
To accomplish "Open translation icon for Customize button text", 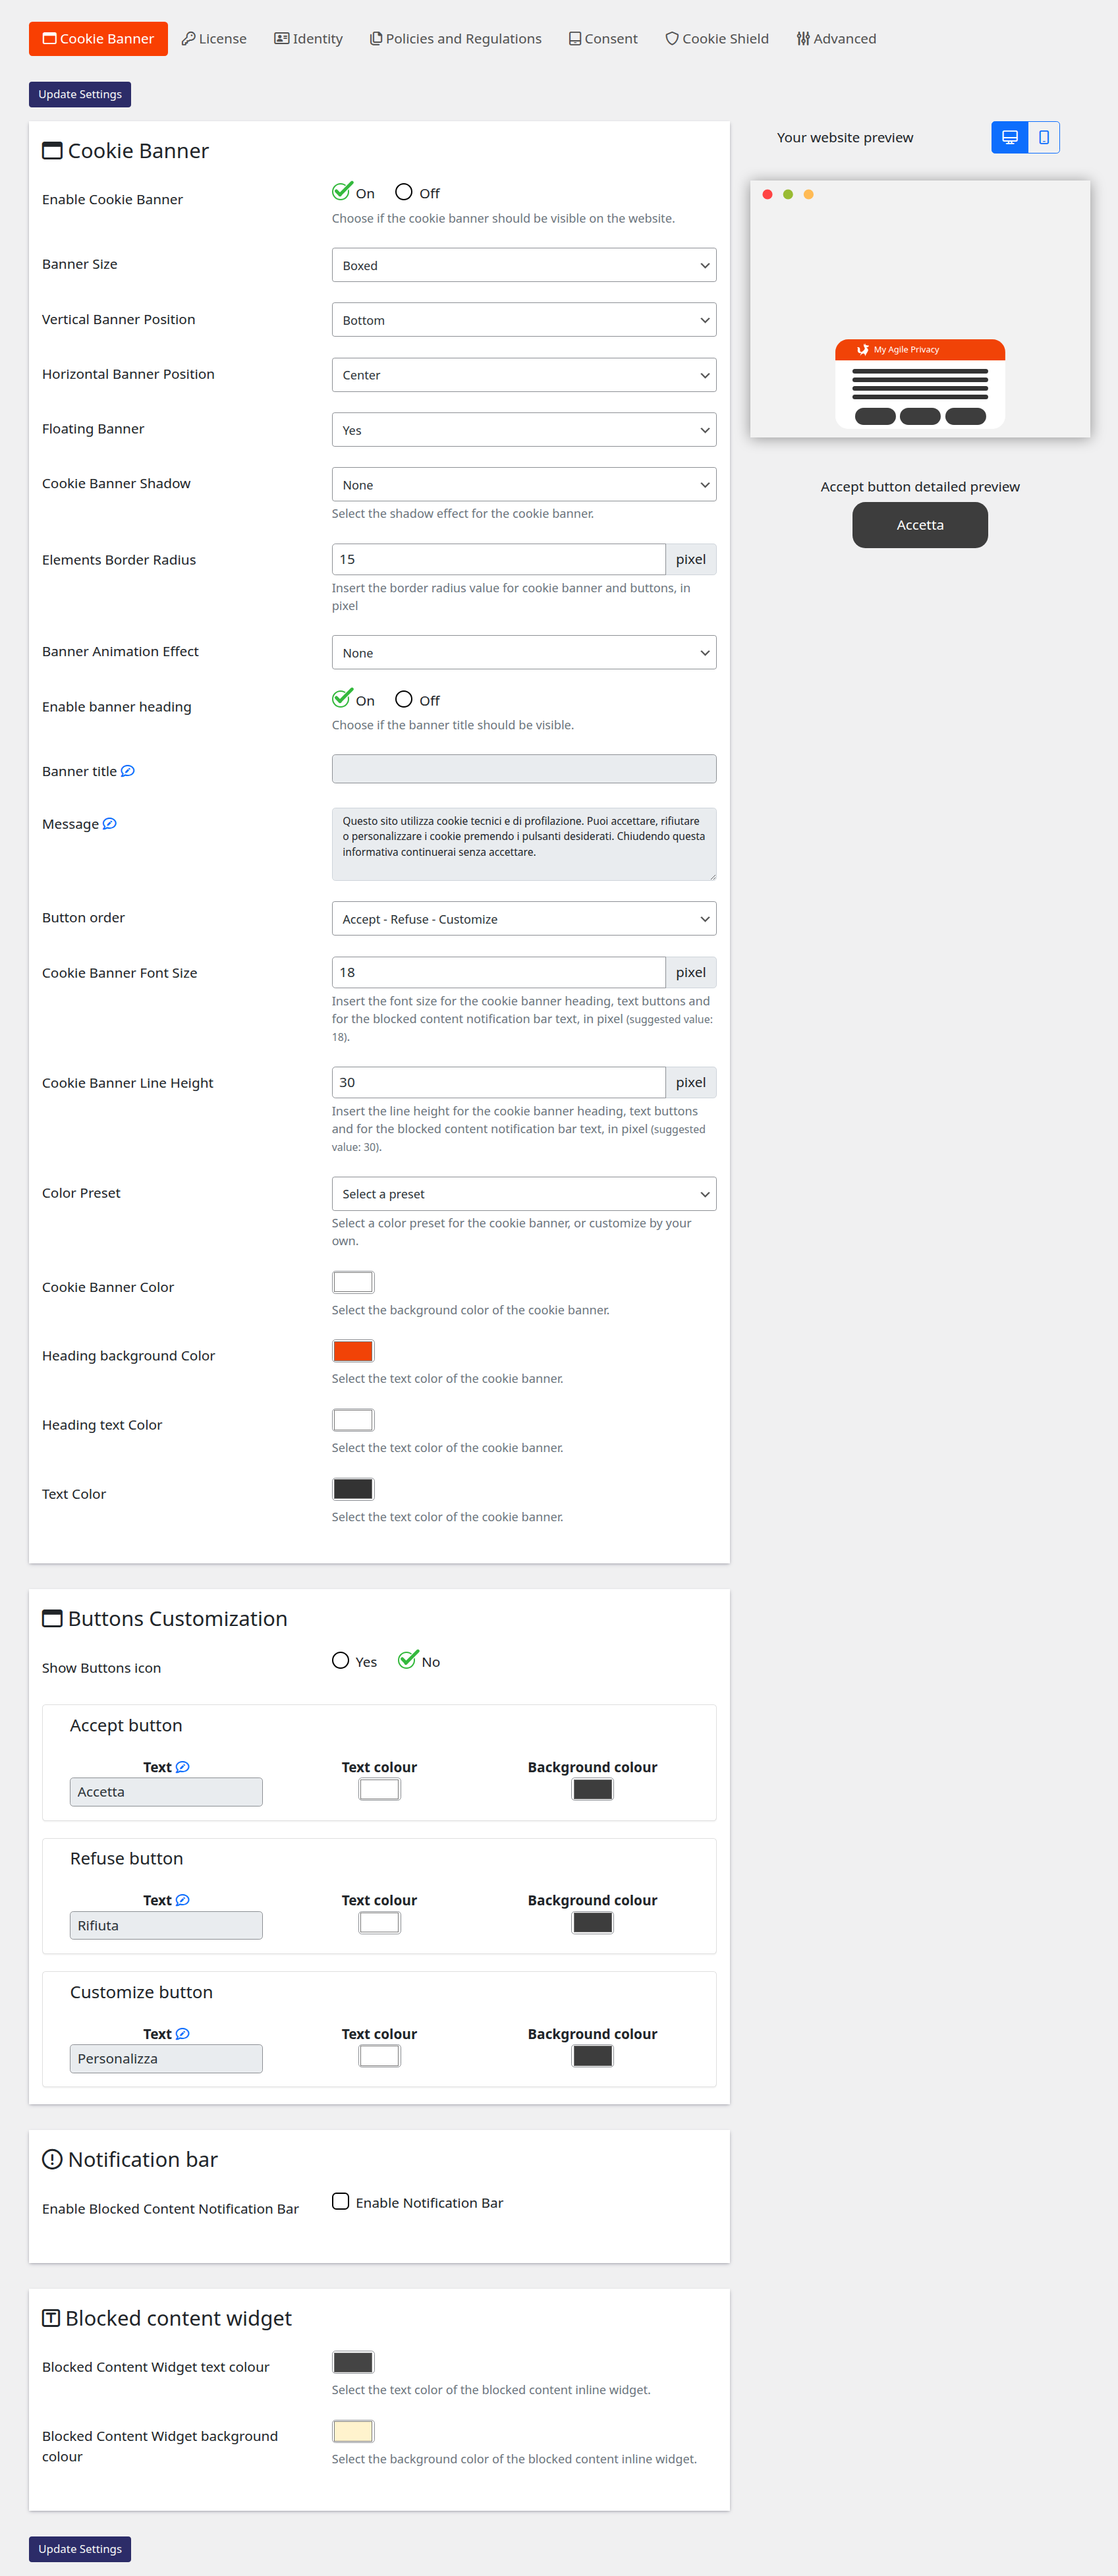I will [x=183, y=2033].
